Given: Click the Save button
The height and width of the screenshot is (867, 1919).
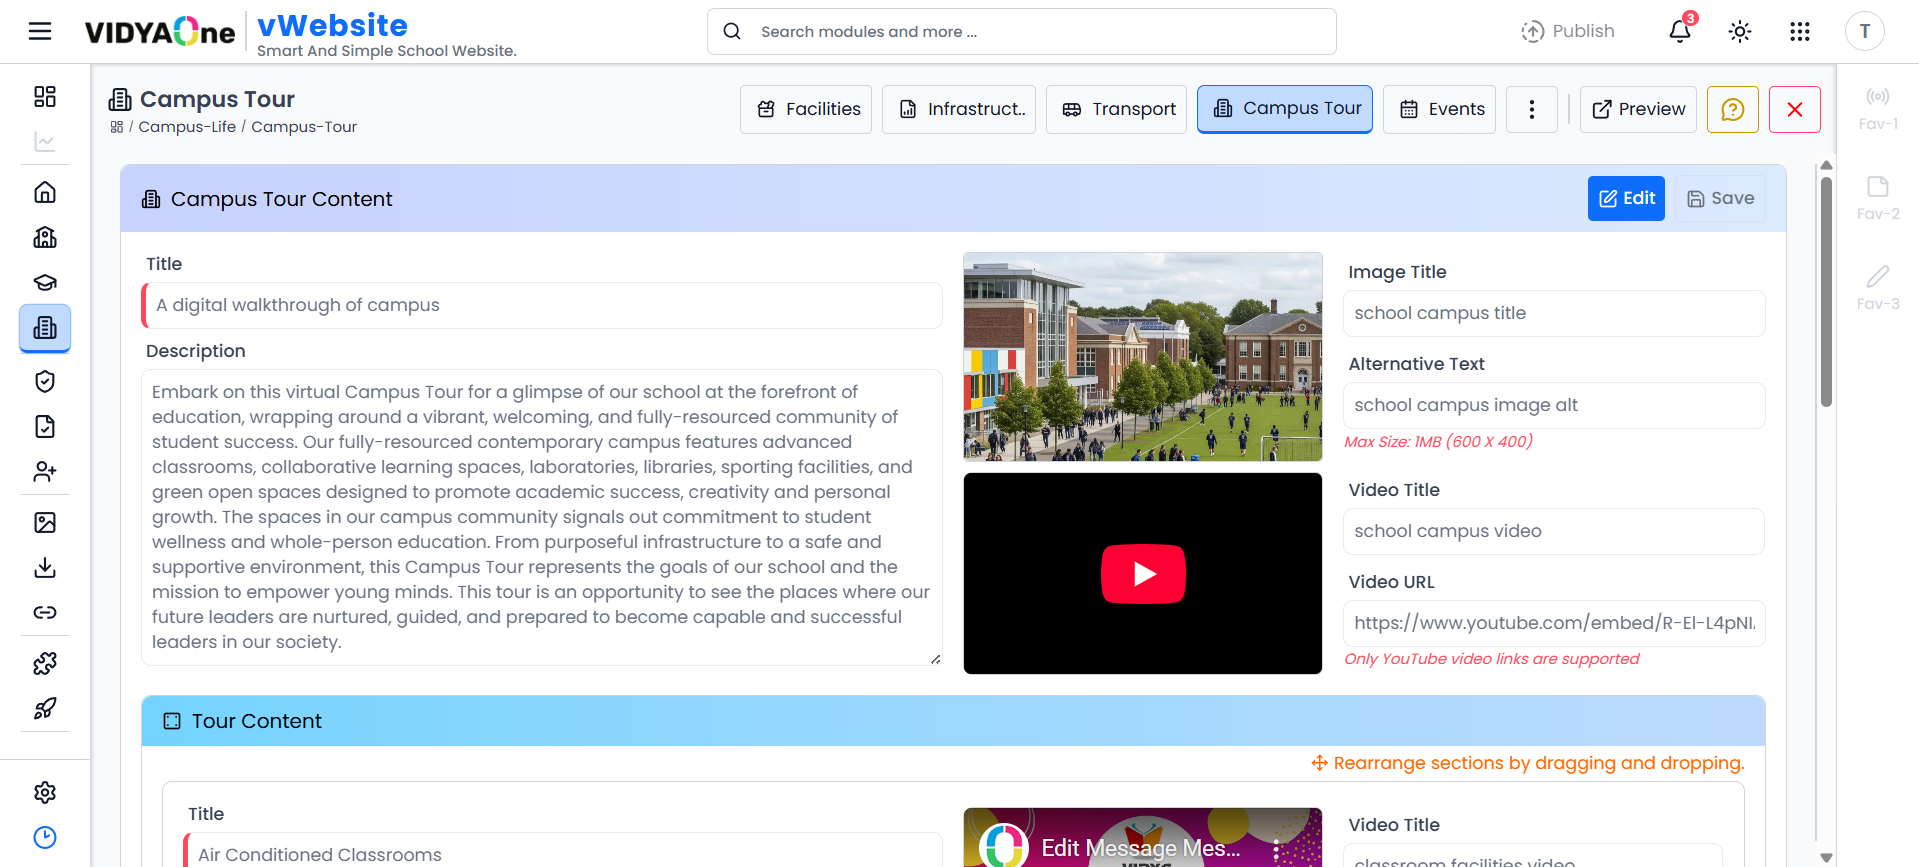Looking at the screenshot, I should 1720,198.
